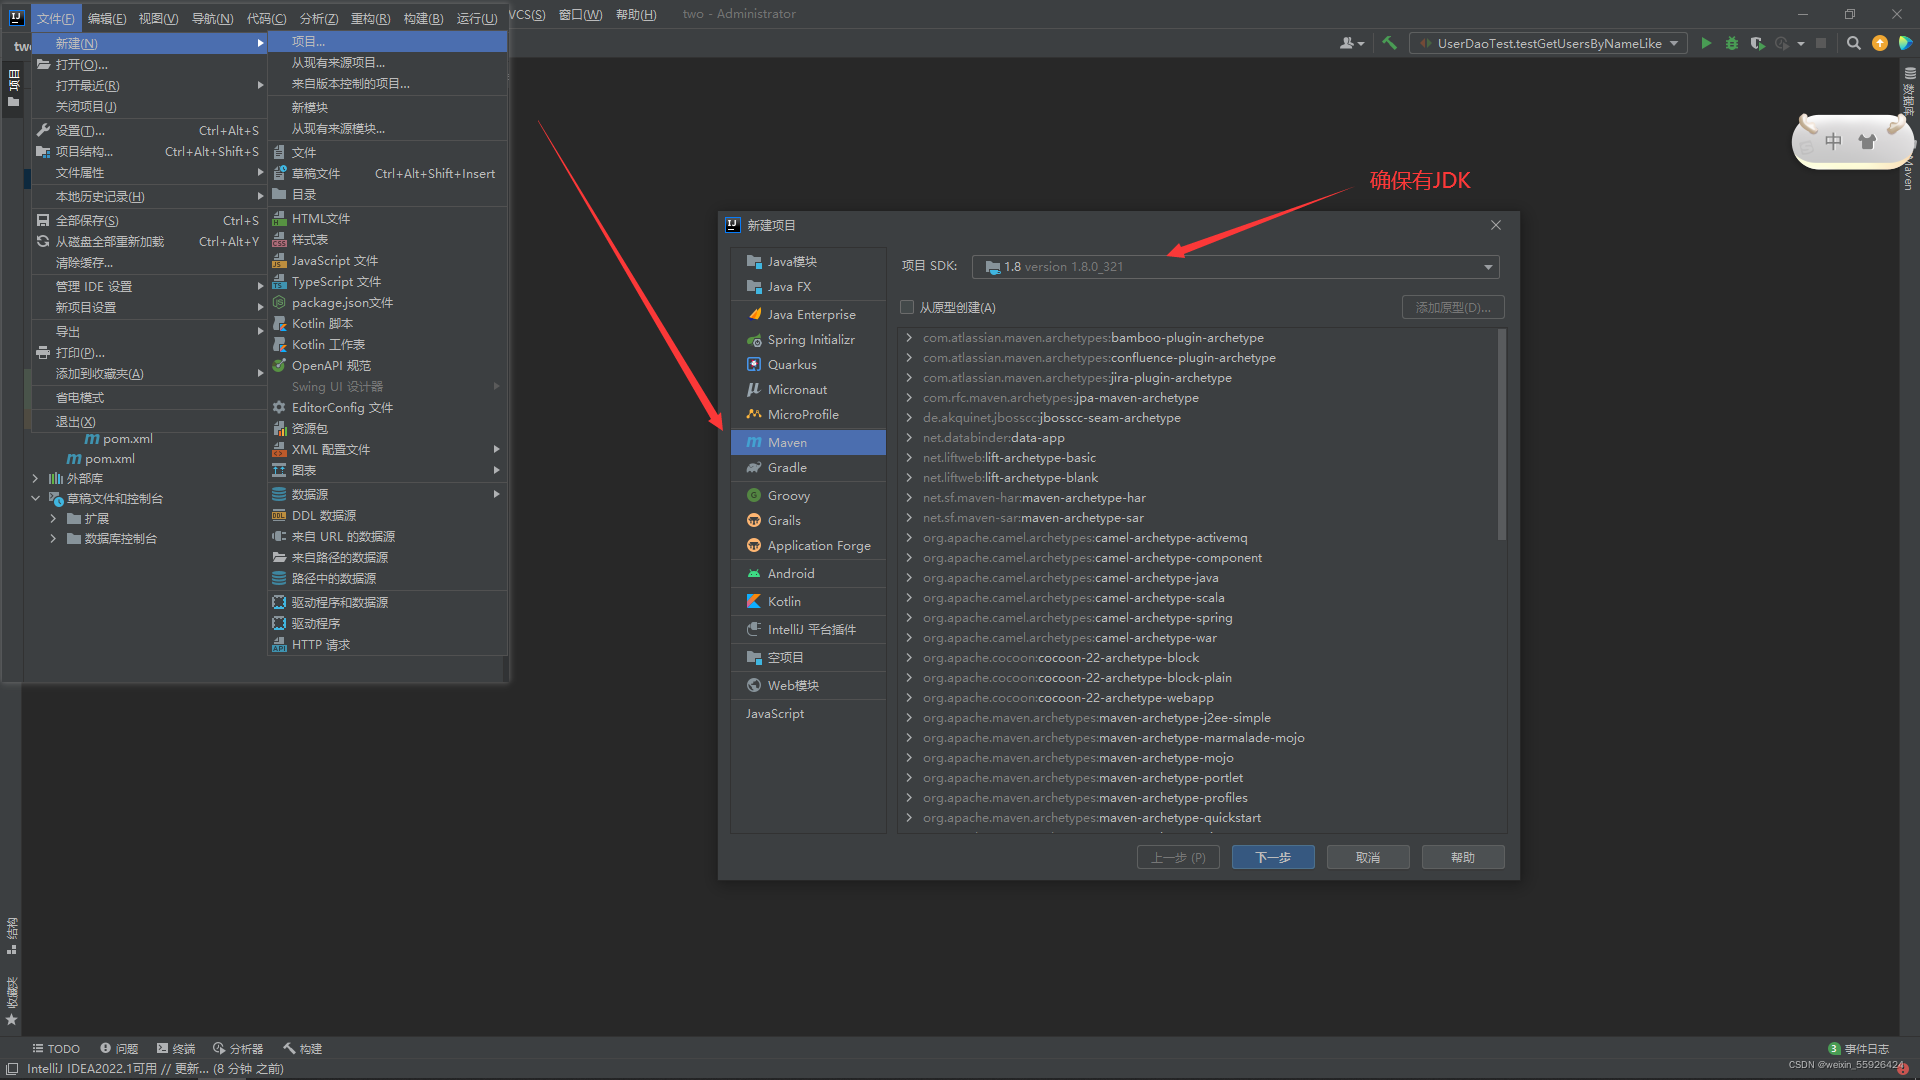Pick Kotlin in the project type list
Viewport: 1920px width, 1080px height.
808,601
